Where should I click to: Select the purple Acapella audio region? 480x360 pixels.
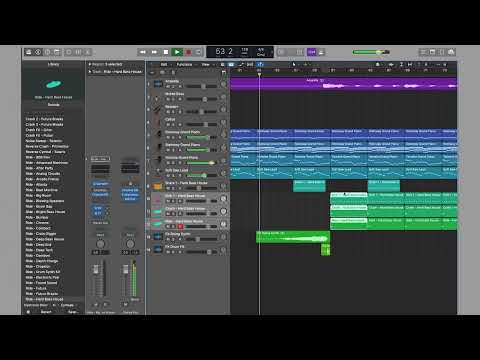pos(343,84)
